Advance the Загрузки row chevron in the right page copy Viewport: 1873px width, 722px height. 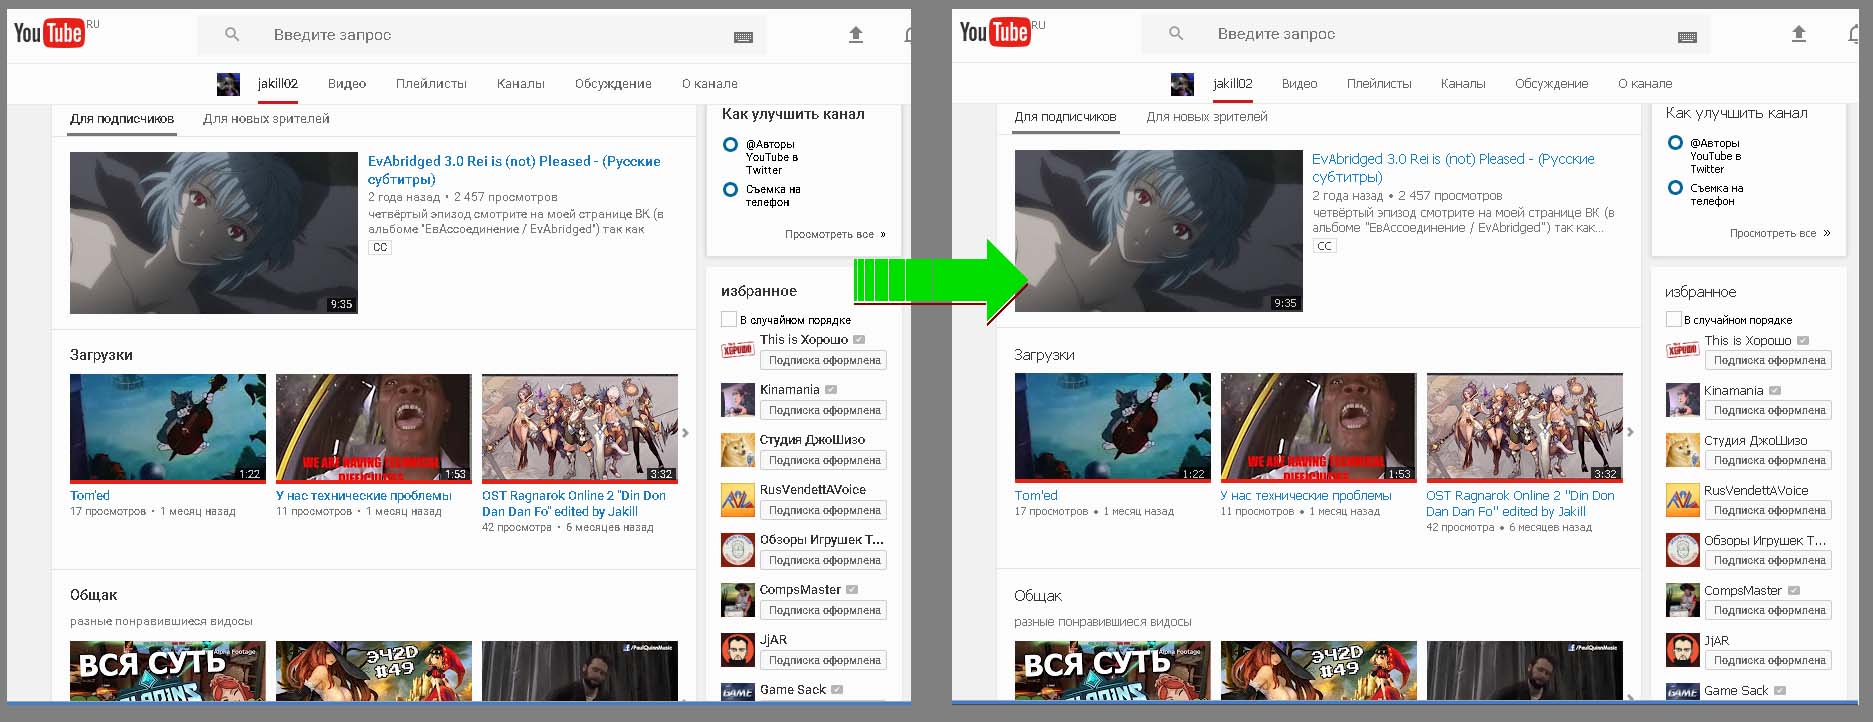click(x=1630, y=432)
